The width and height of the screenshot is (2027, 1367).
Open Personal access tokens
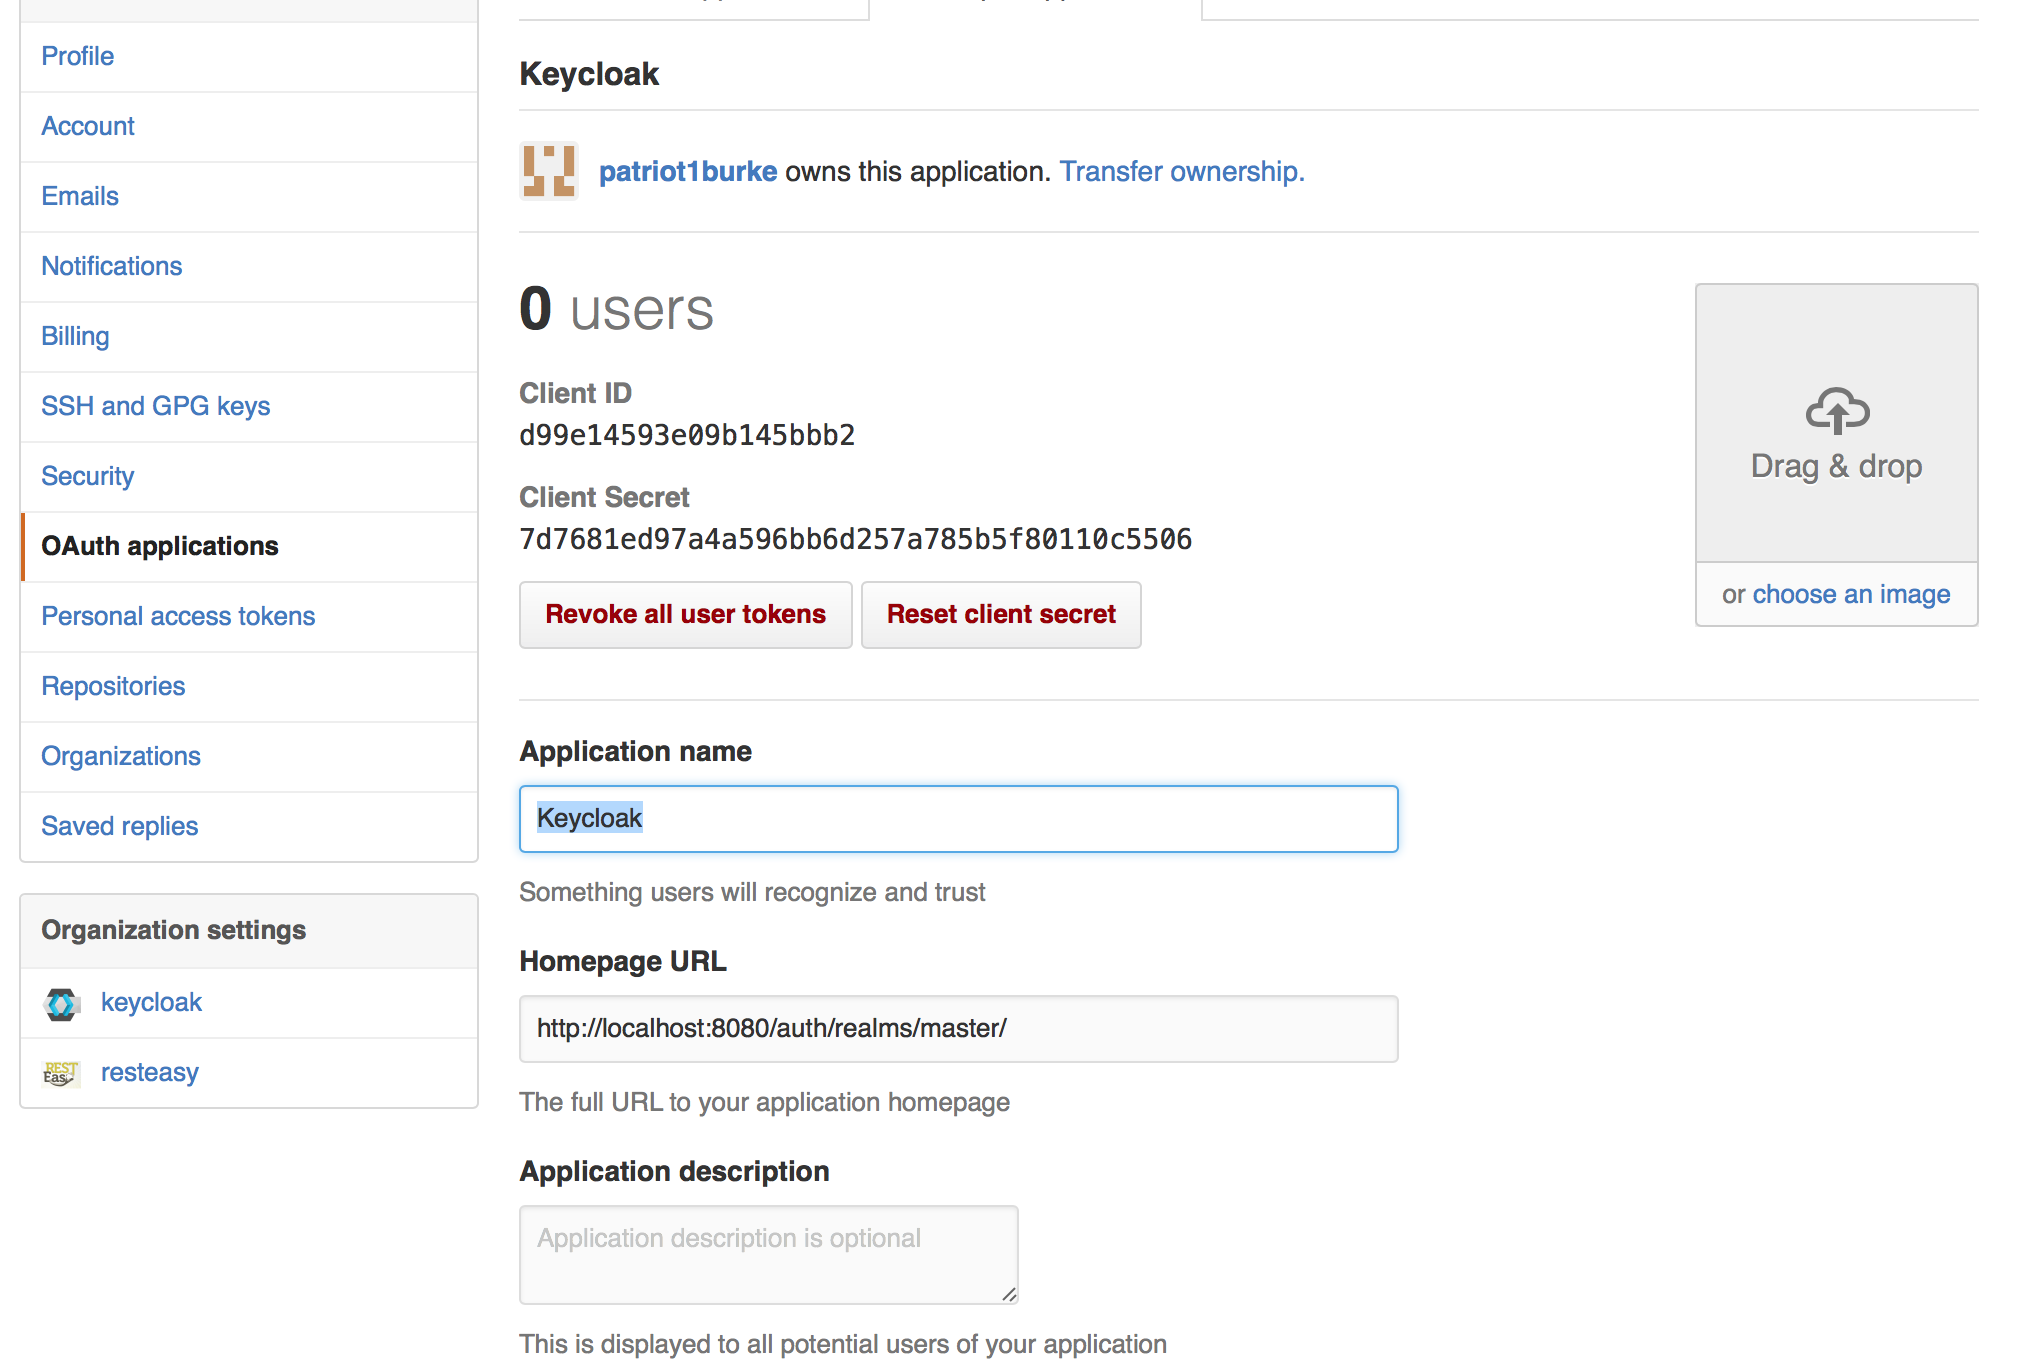pyautogui.click(x=178, y=616)
